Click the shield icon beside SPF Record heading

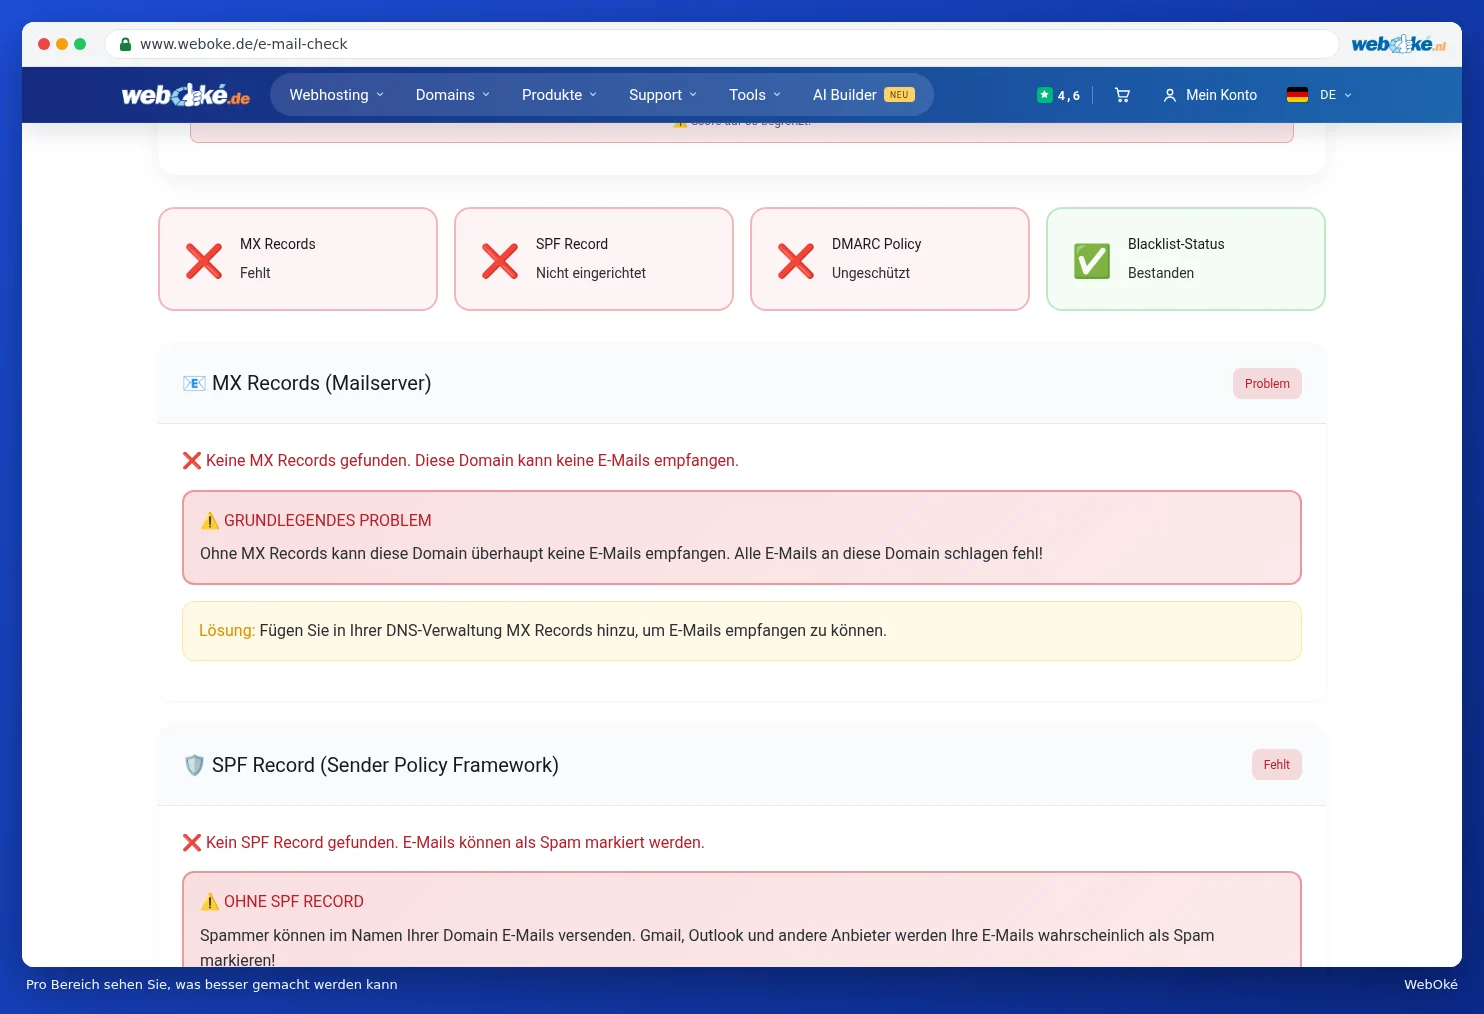click(194, 765)
